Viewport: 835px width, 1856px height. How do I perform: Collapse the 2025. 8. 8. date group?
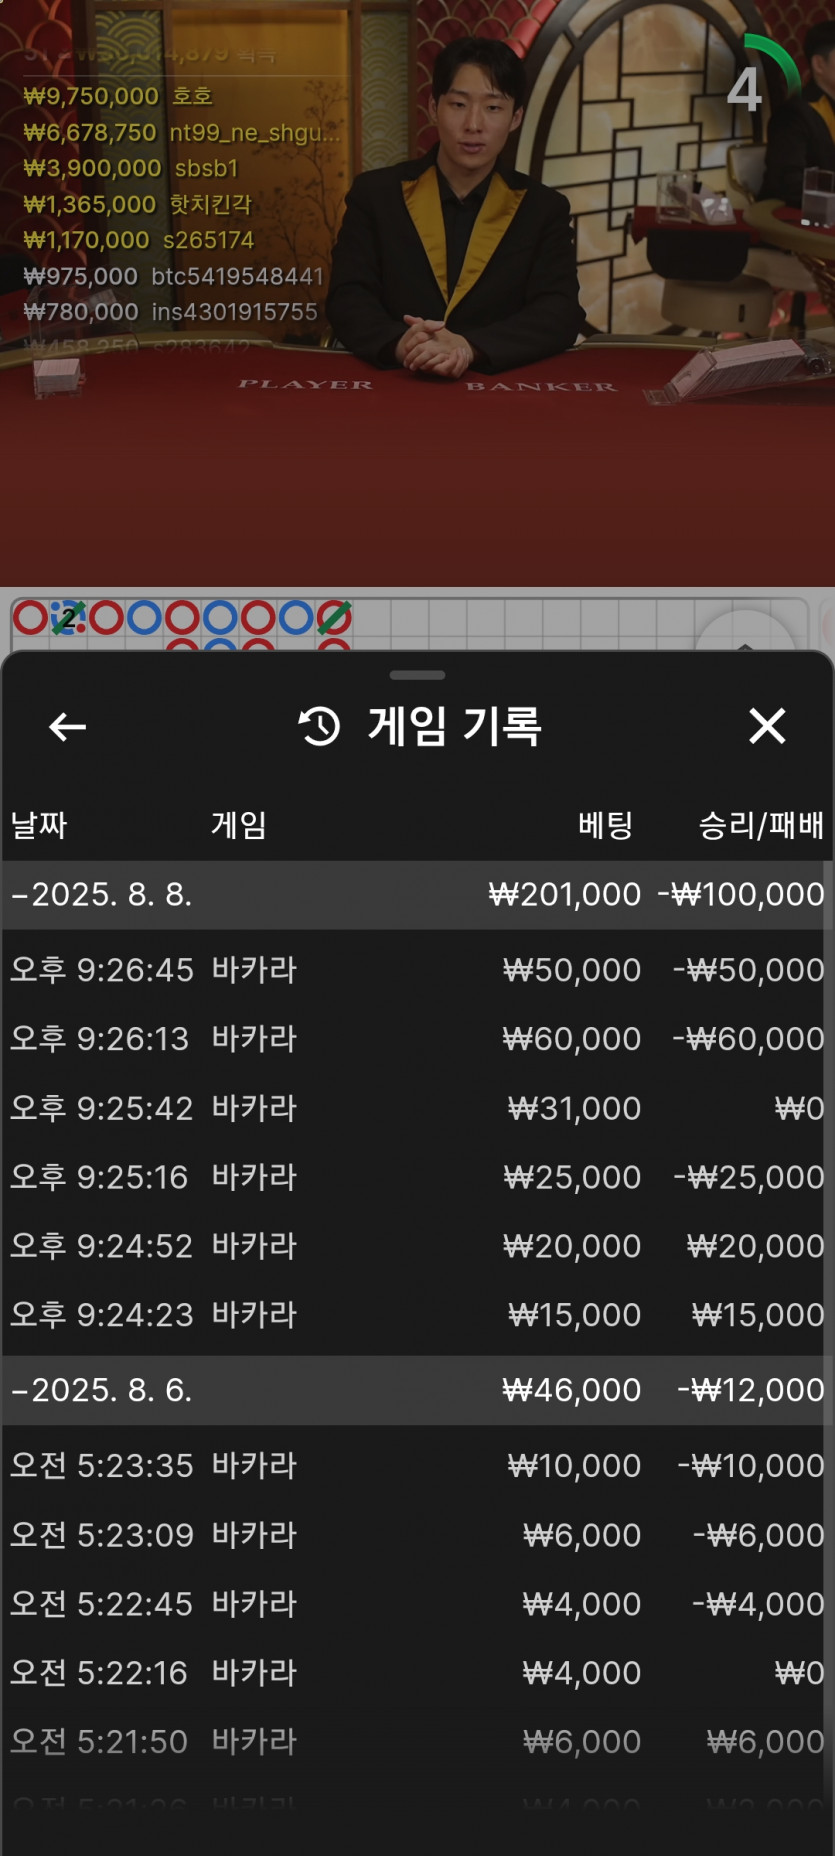[x=417, y=894]
